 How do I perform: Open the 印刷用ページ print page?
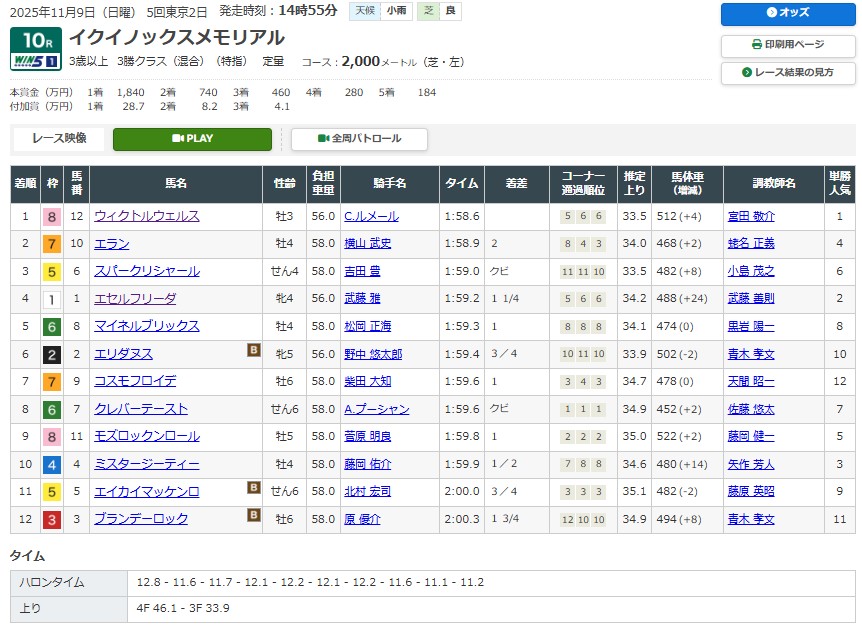click(x=786, y=45)
